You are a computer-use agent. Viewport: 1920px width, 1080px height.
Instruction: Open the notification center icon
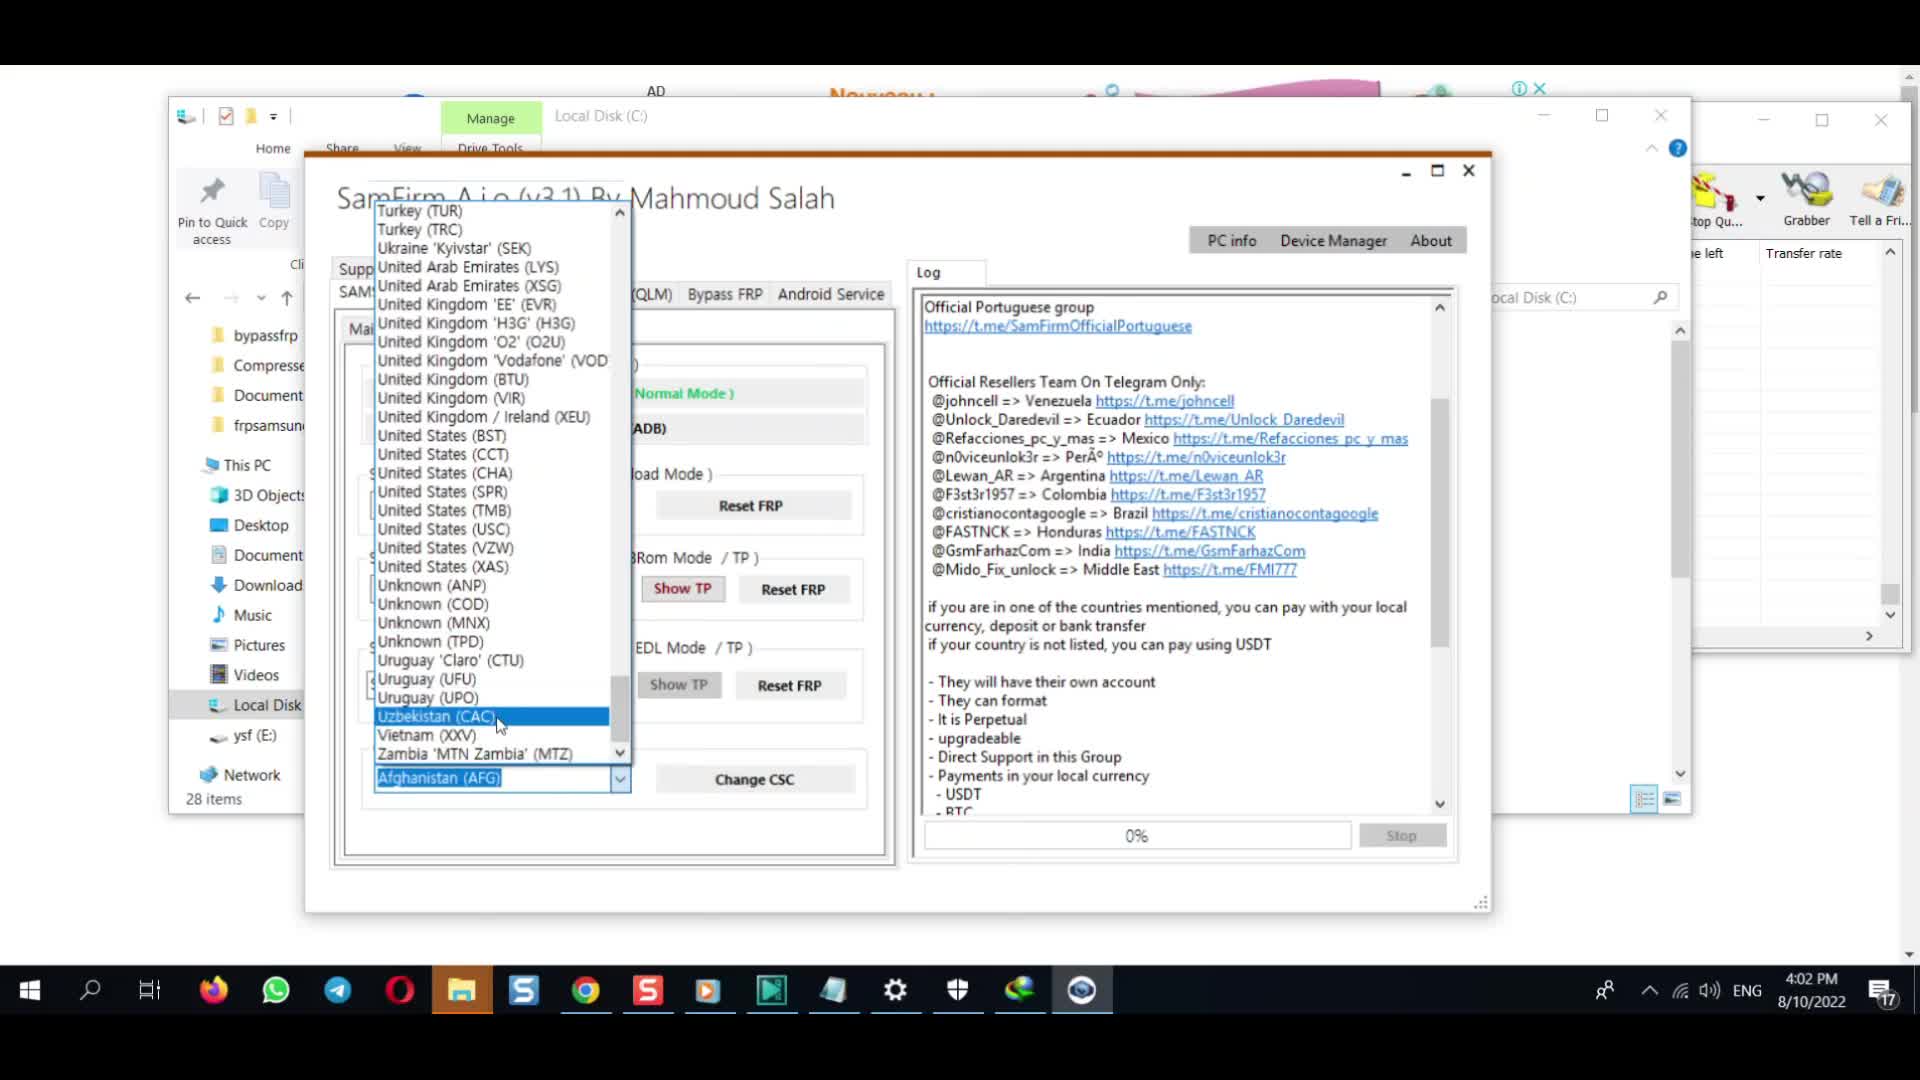(1882, 991)
